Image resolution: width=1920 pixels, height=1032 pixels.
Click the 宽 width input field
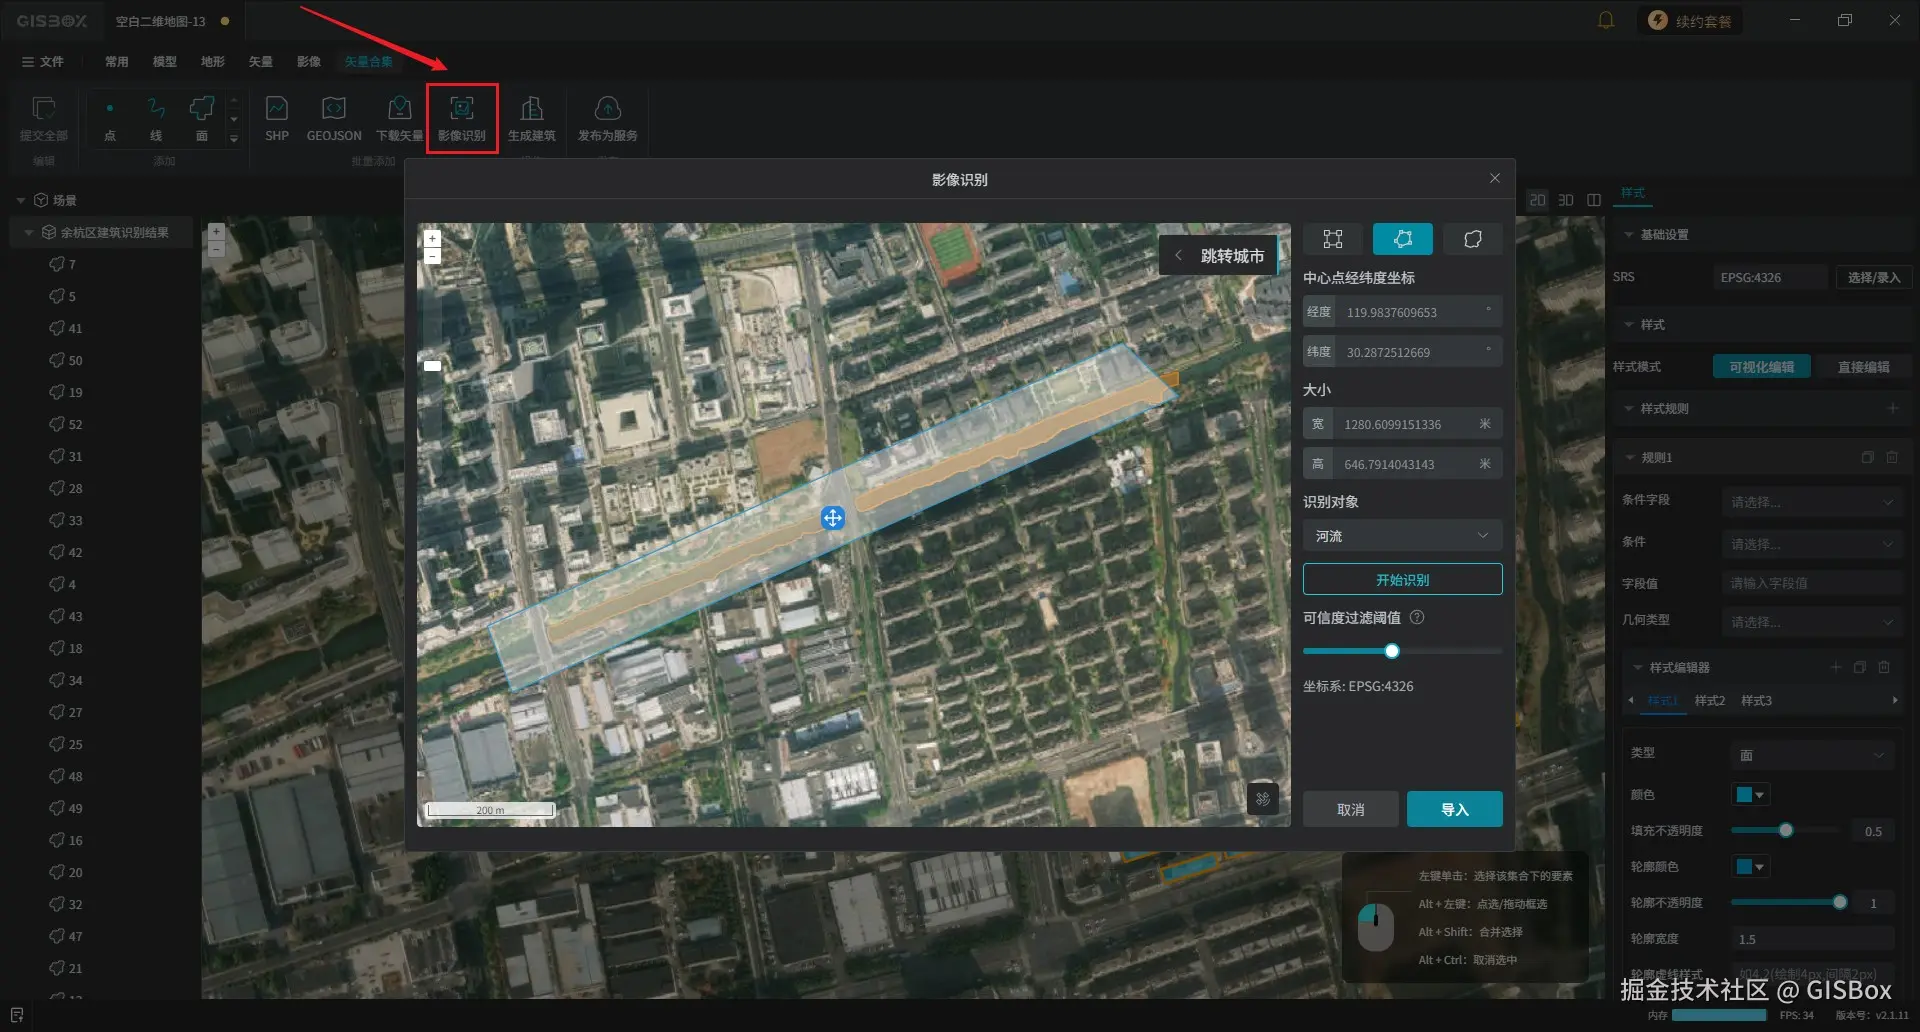1402,424
